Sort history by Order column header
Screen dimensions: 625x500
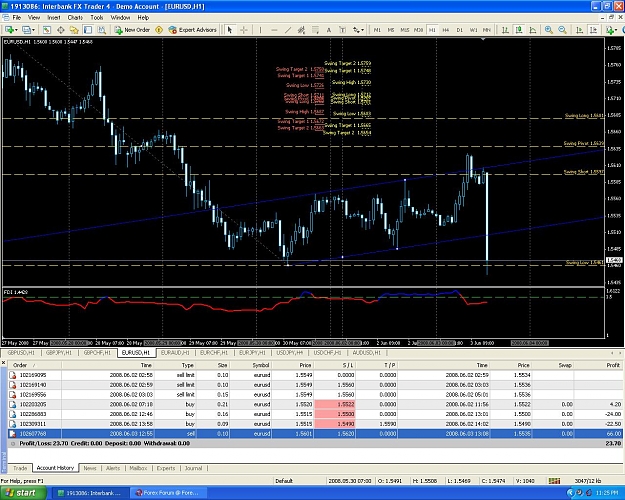click(x=35, y=365)
